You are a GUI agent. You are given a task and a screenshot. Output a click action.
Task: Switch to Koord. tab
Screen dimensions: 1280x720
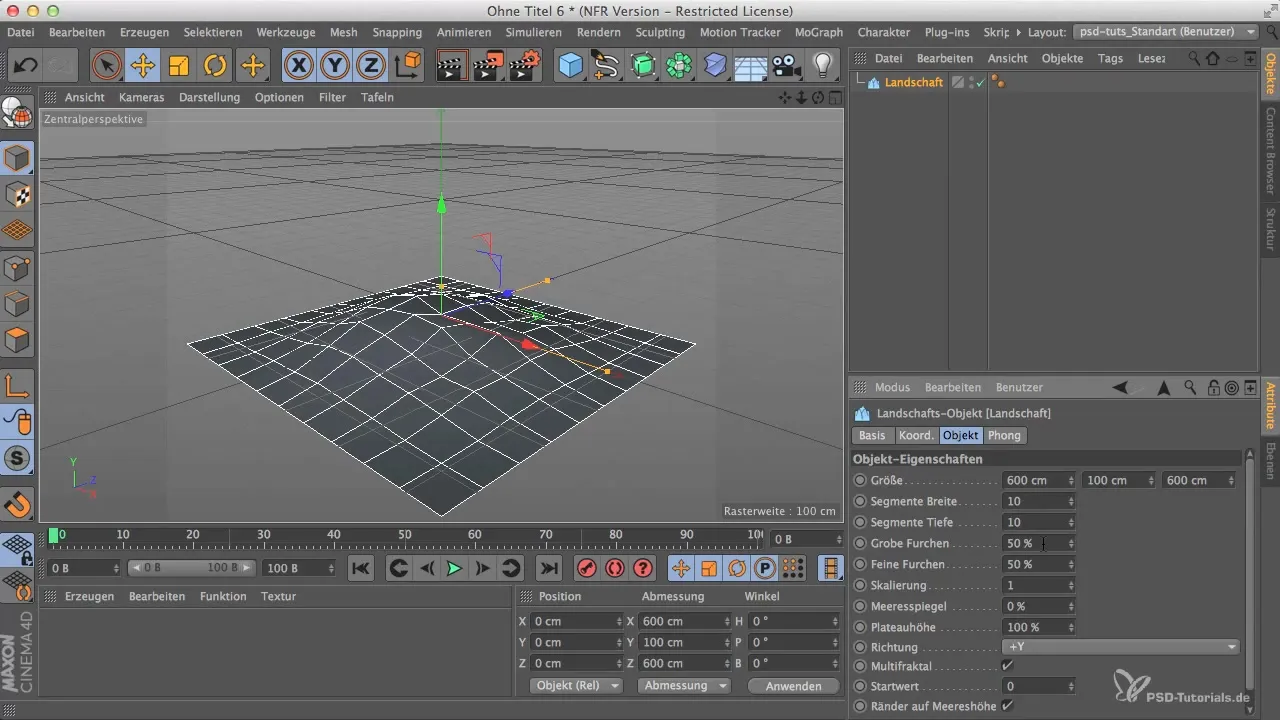pos(916,435)
